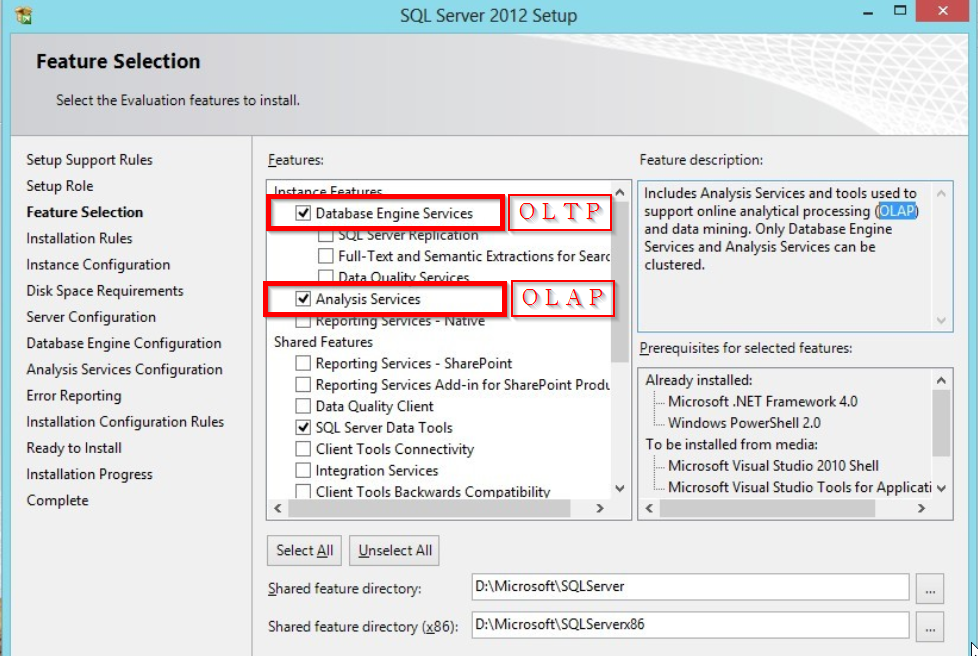978x656 pixels.
Task: Browse for Shared feature directory
Action: point(929,589)
